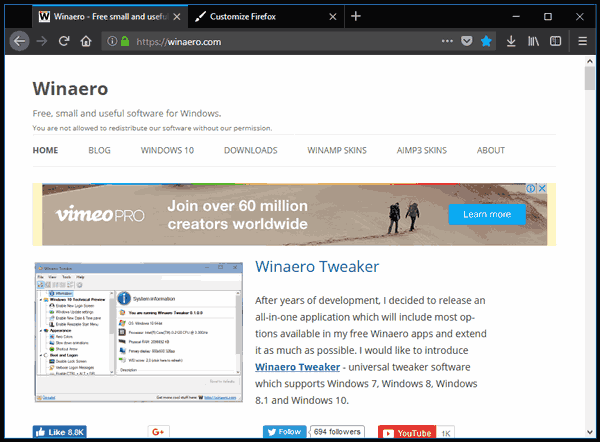600x442 pixels.
Task: Click the forward arrow button
Action: click(42, 41)
